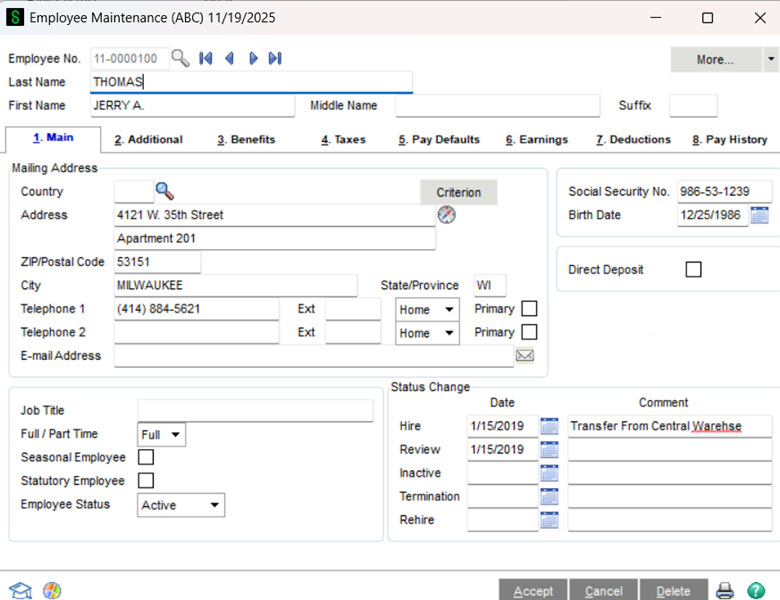Switch to the 5. Pay Defaults tab

point(439,139)
